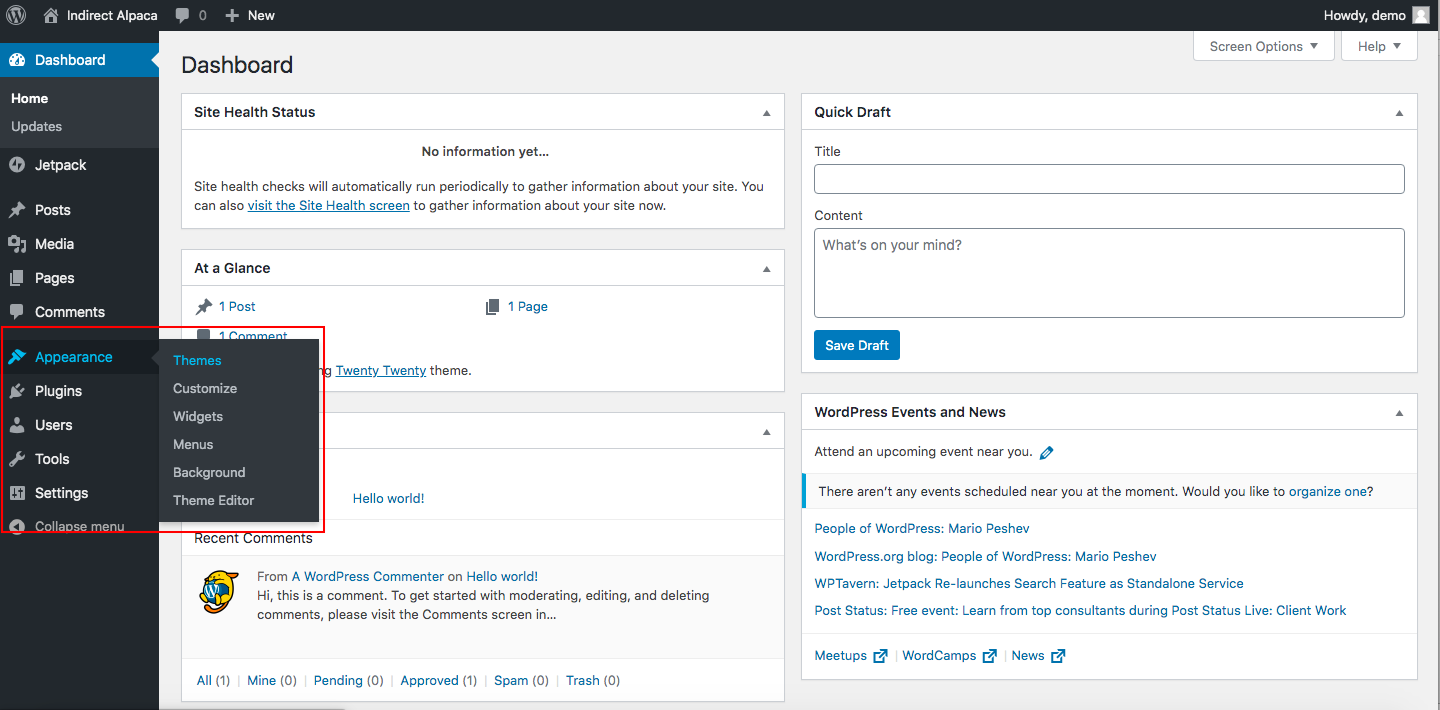Click the Tools wrench icon
The image size is (1440, 710).
[17, 459]
